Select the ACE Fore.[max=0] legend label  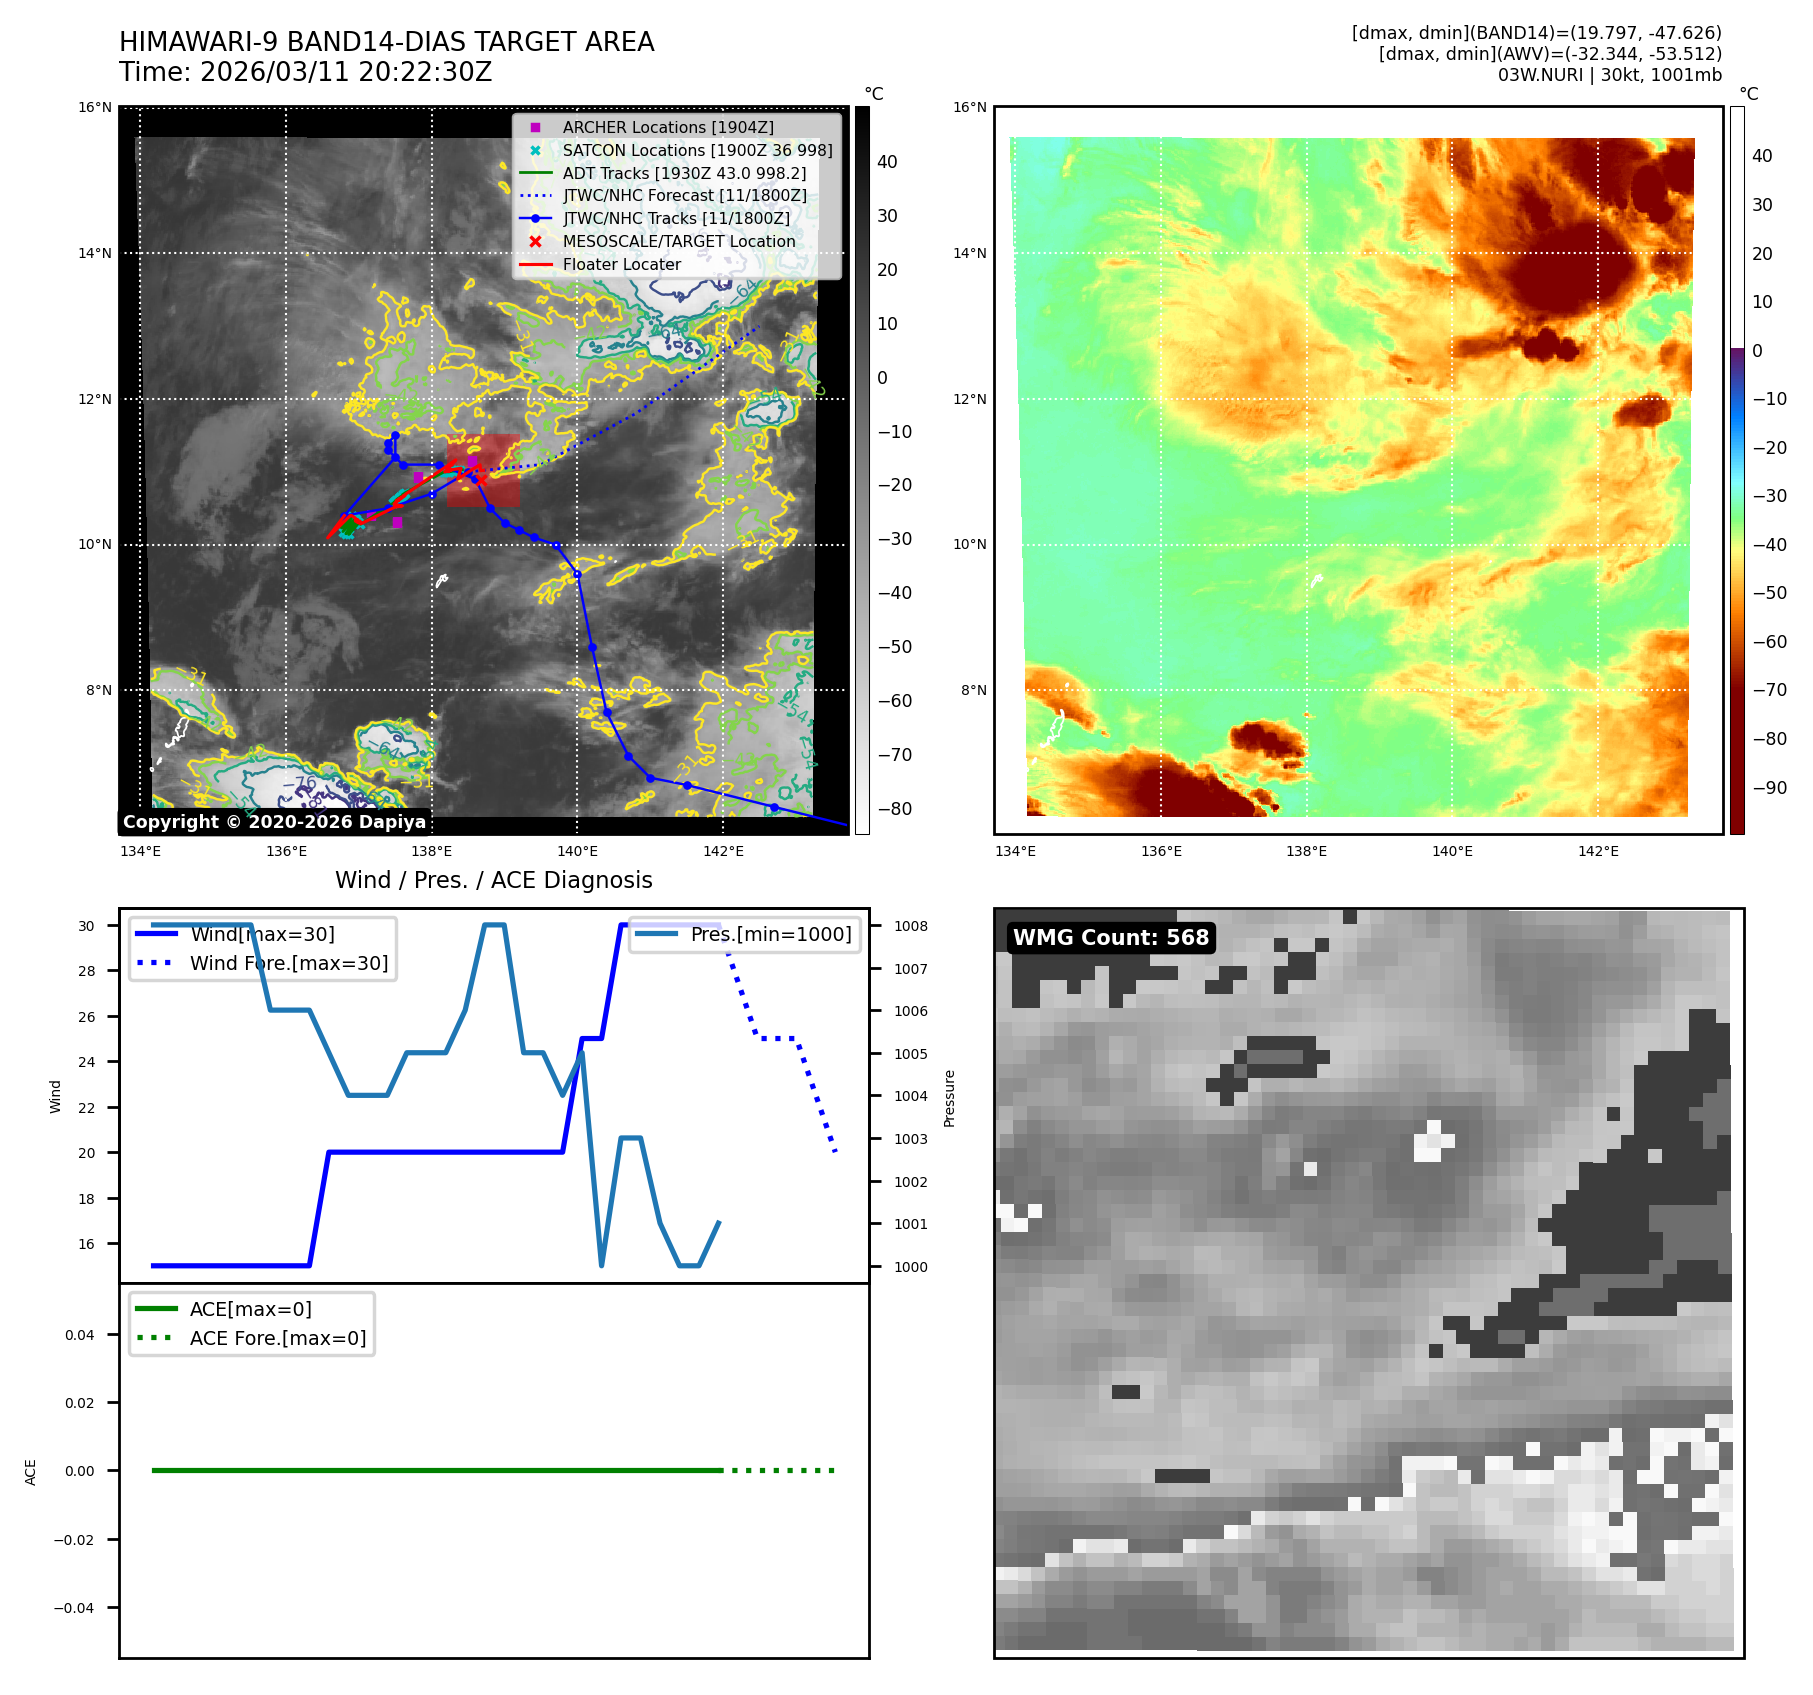pyautogui.click(x=278, y=1338)
